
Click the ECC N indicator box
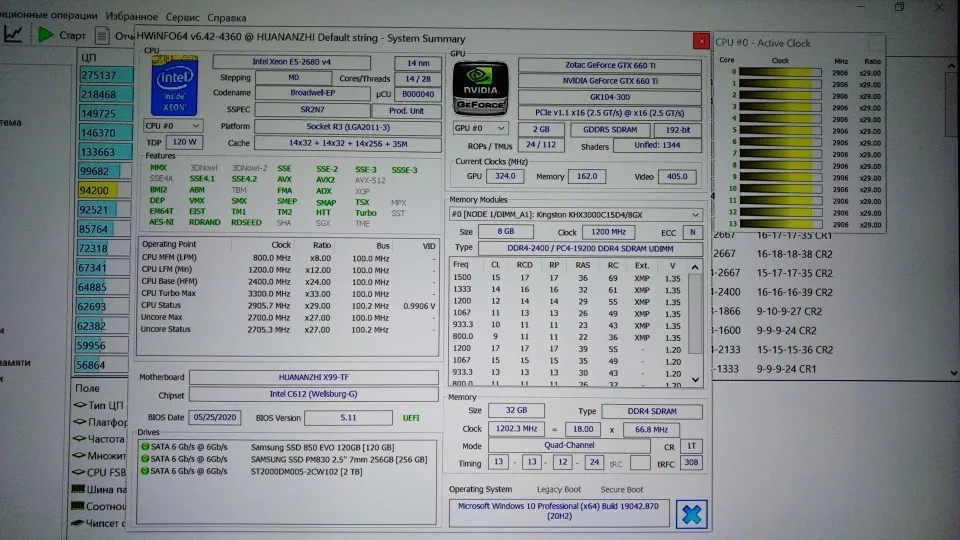point(692,233)
